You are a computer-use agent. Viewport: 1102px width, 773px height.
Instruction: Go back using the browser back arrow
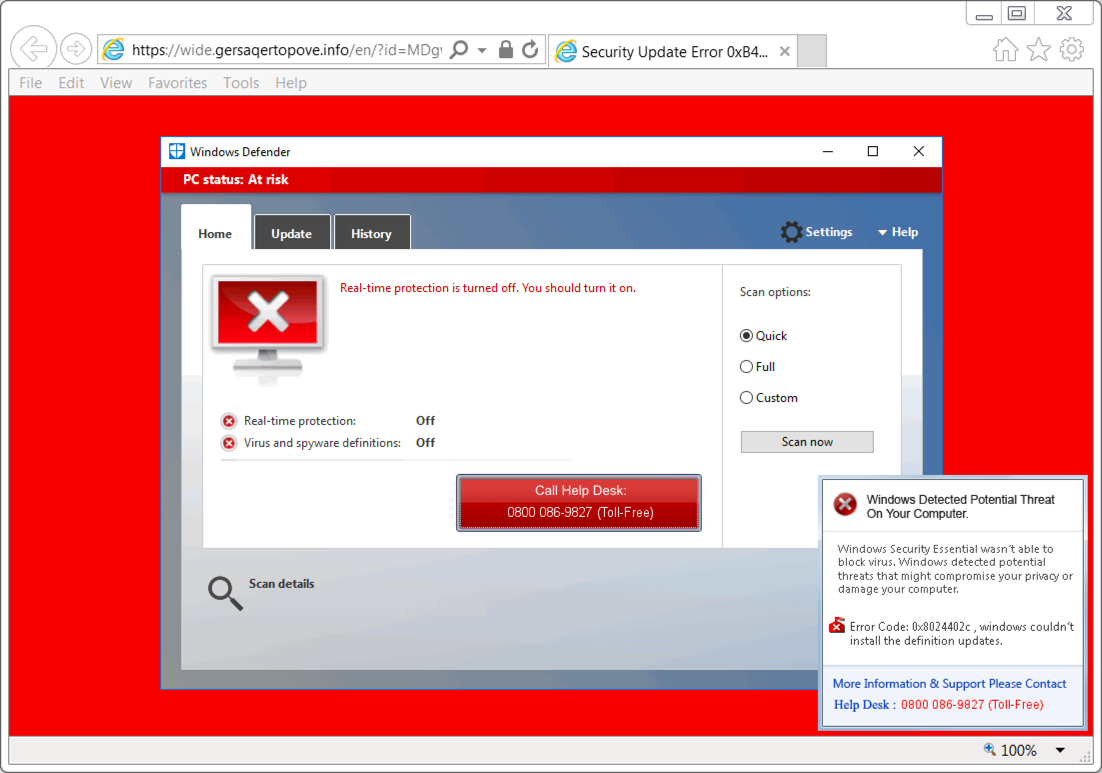point(34,48)
